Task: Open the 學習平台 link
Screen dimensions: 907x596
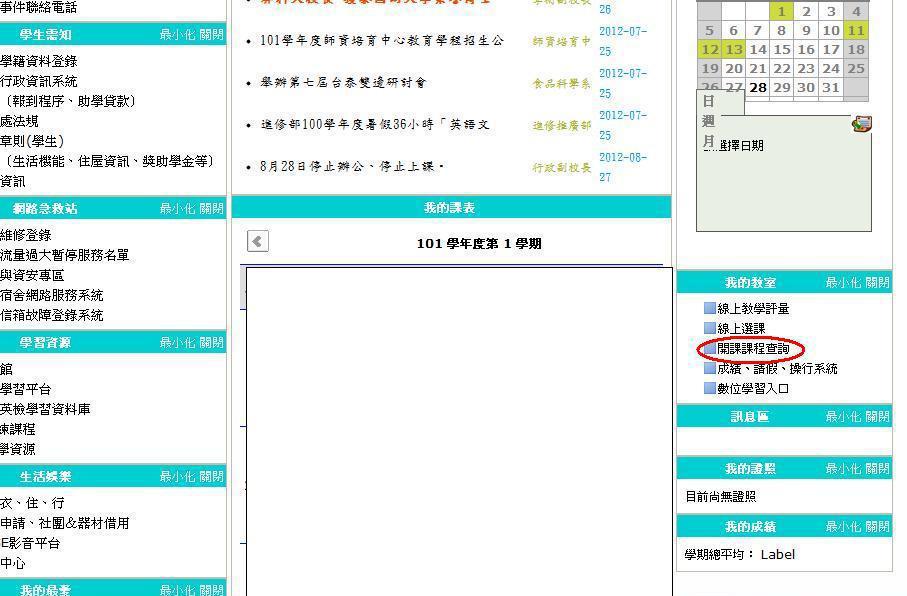Action: click(26, 389)
